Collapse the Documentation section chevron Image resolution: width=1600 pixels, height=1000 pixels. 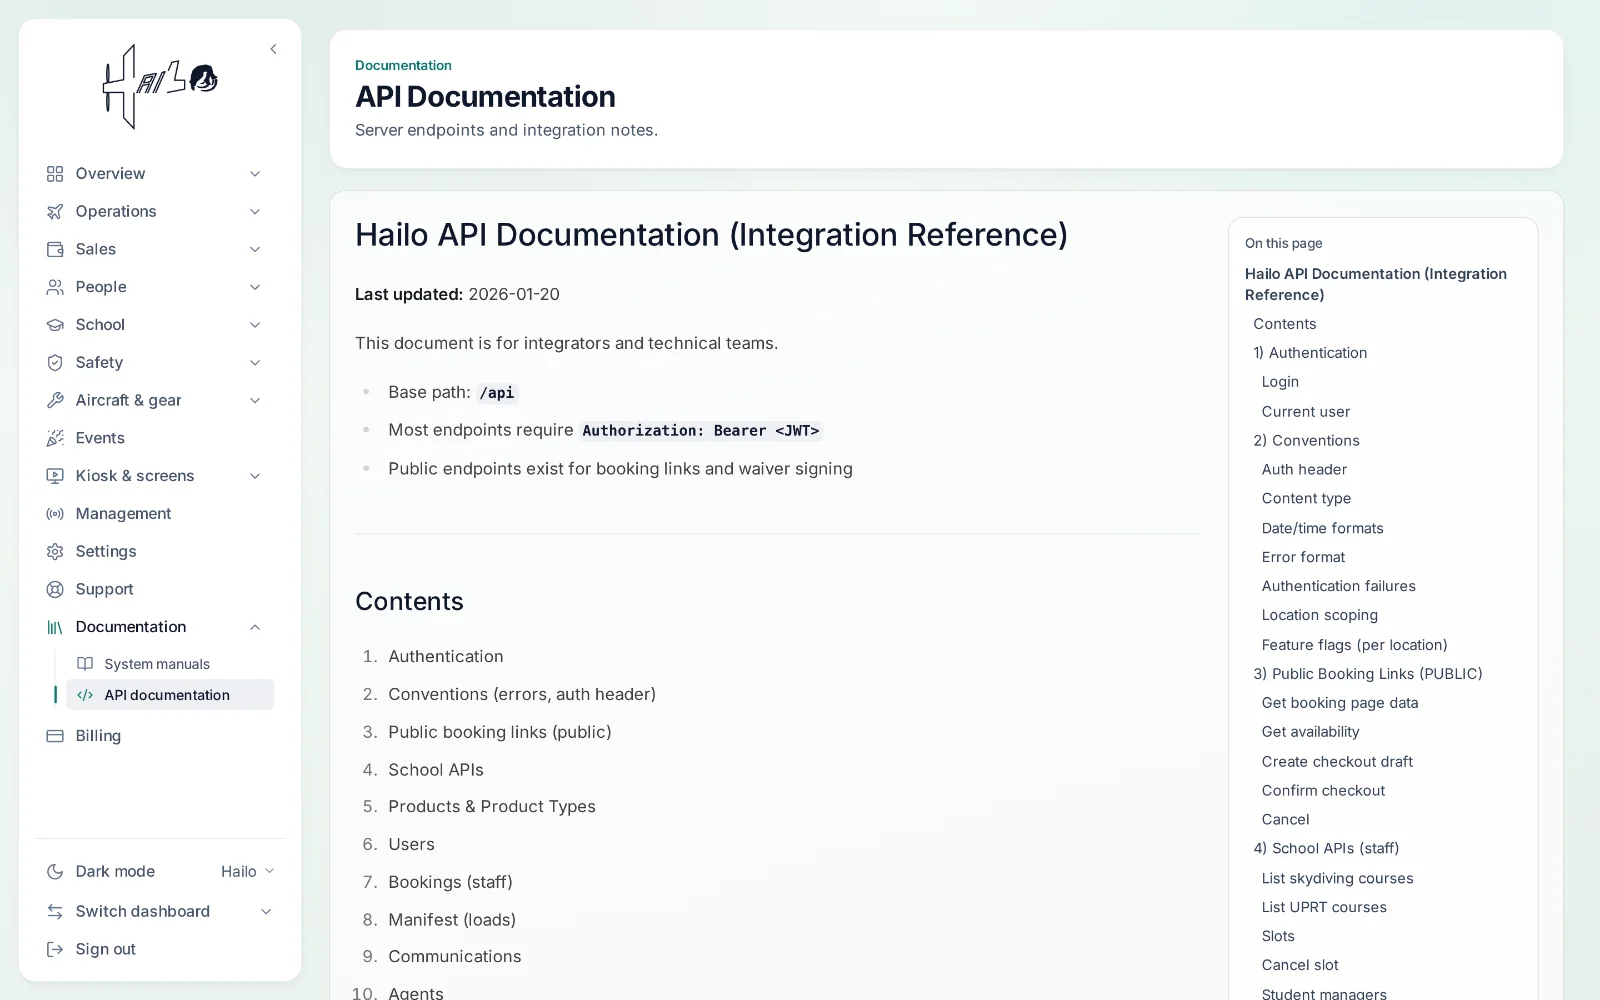(255, 627)
